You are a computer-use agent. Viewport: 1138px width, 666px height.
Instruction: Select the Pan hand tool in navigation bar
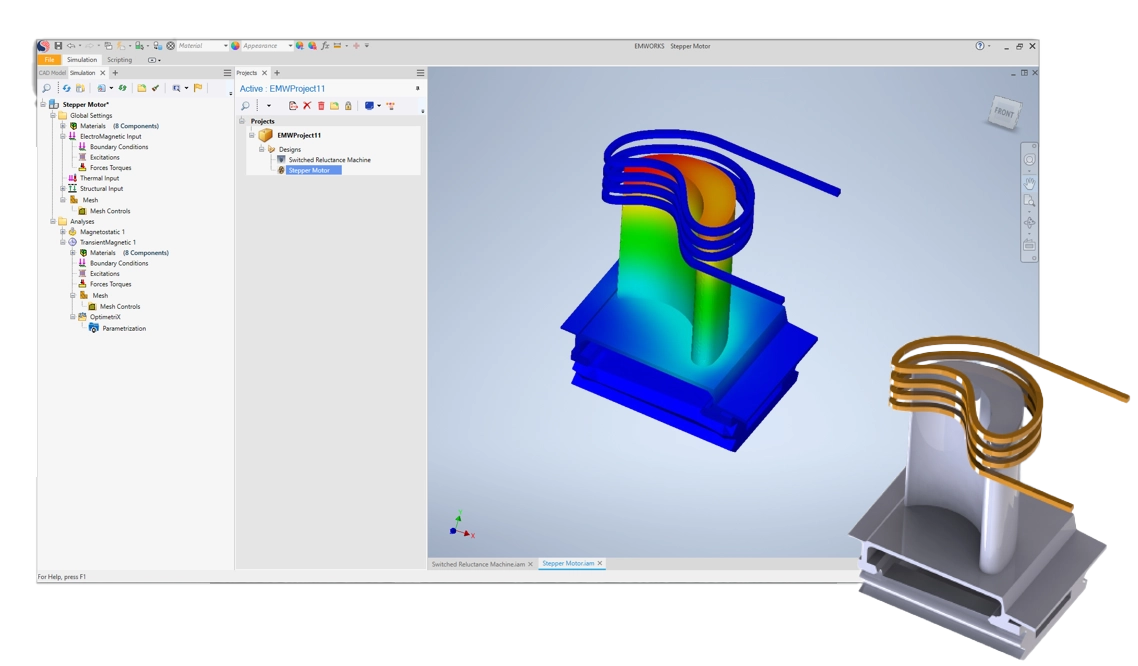(x=1029, y=184)
